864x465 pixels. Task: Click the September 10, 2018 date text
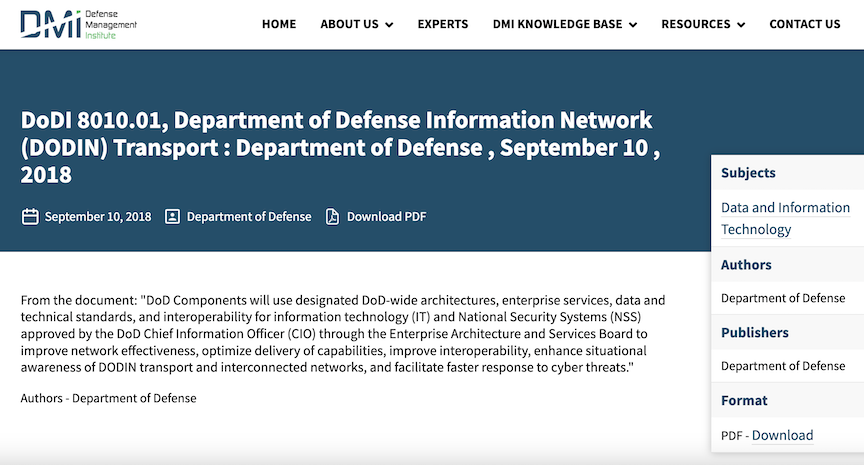coord(98,216)
